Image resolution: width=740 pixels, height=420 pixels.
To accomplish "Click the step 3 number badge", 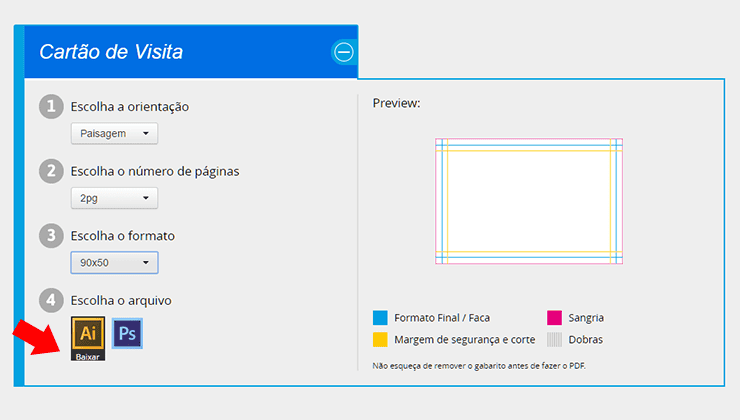I will [51, 235].
